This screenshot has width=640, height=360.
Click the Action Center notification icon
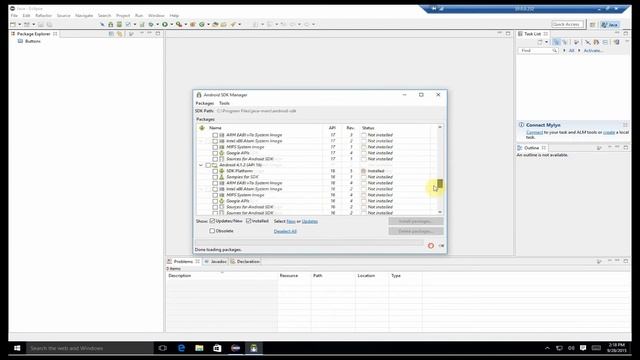(x=583, y=348)
